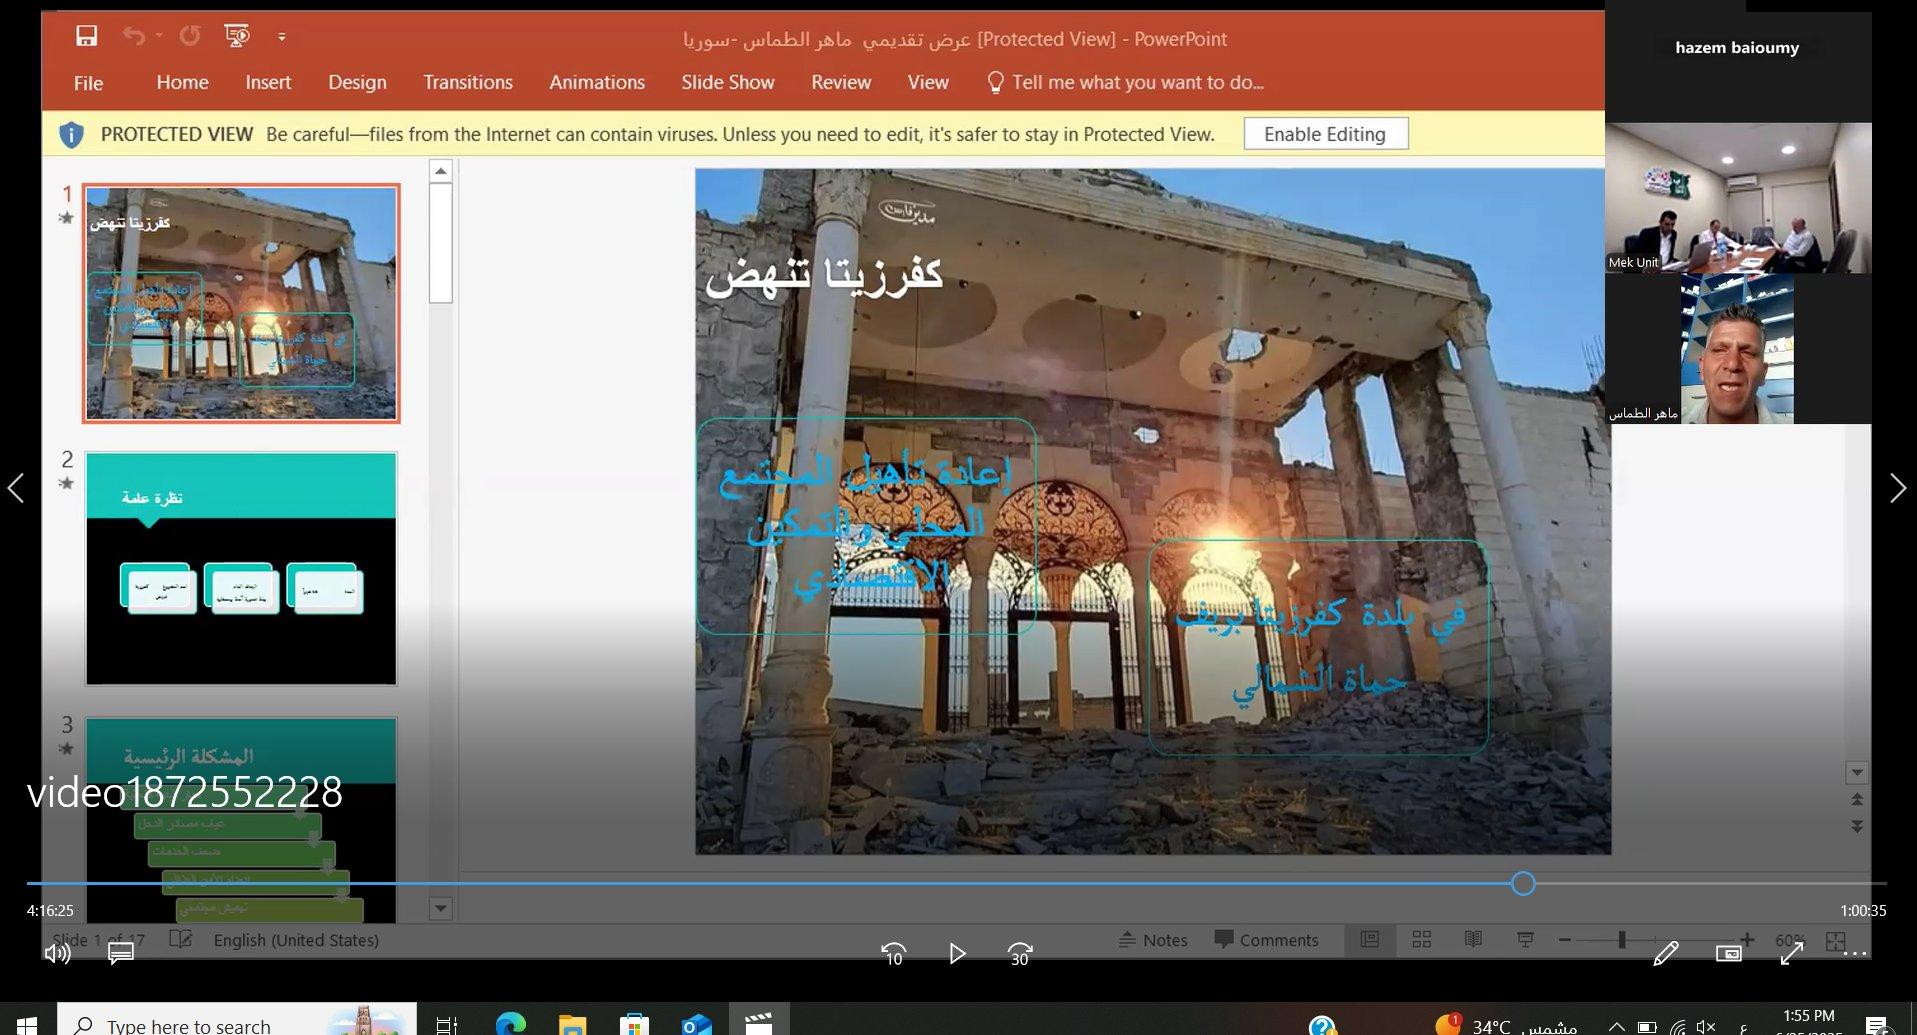Click the video seek bar handle
The width and height of the screenshot is (1917, 1035).
1523,883
